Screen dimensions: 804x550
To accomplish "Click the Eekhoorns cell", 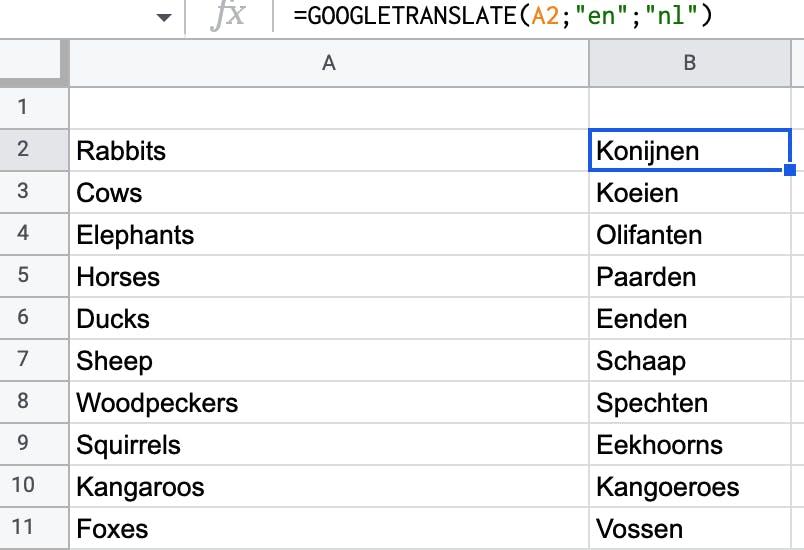I will coord(692,445).
